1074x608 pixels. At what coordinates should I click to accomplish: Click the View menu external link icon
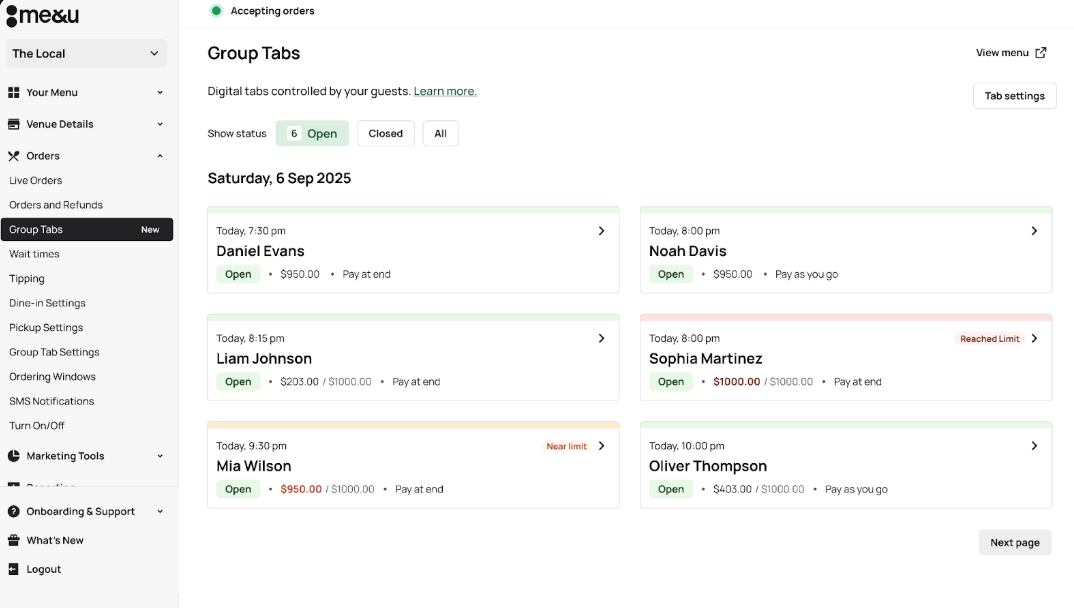pyautogui.click(x=1041, y=53)
